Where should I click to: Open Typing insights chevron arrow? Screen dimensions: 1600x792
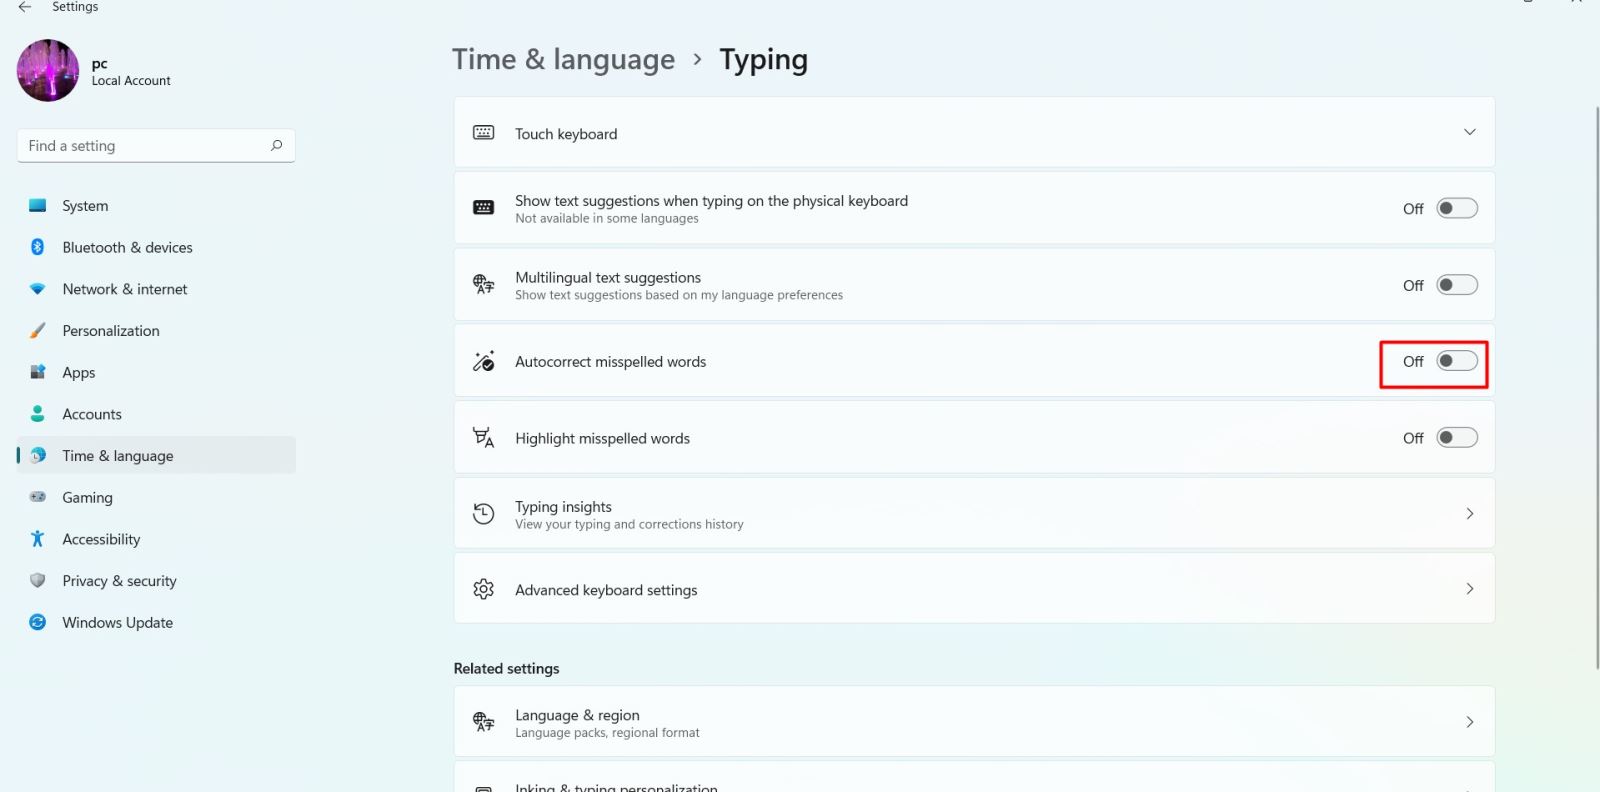[1469, 514]
